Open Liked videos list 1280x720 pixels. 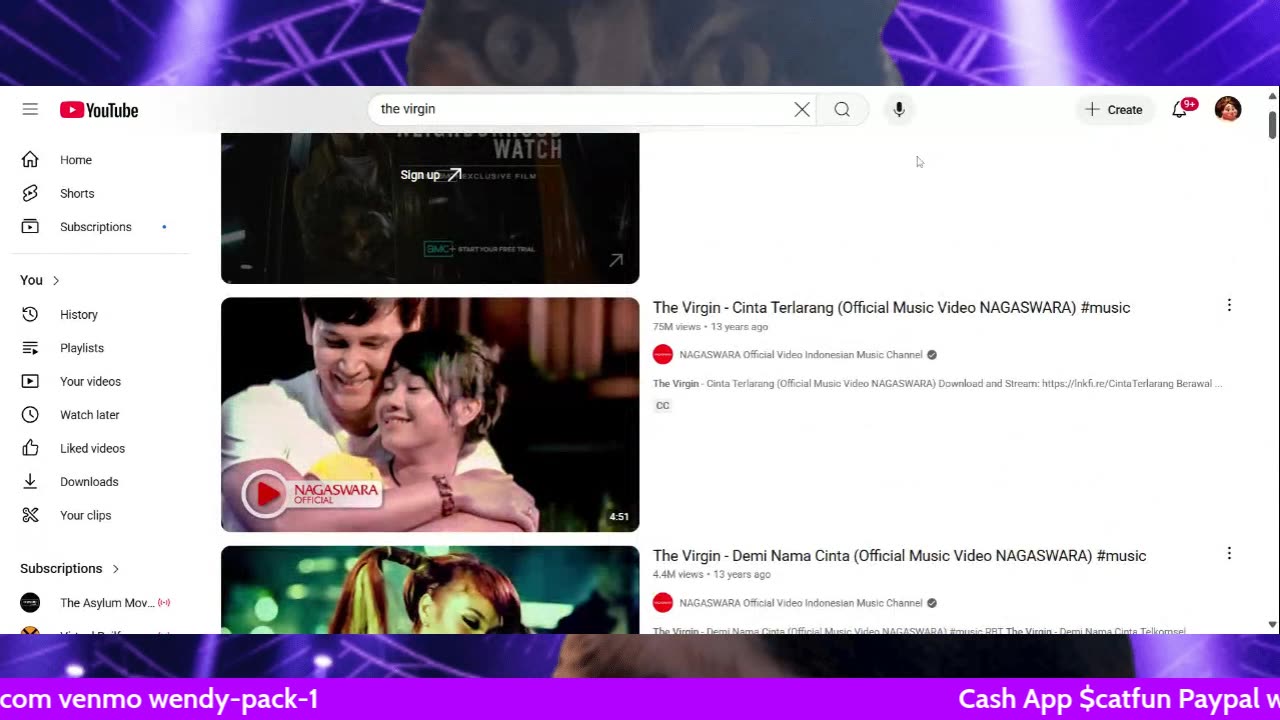click(x=92, y=449)
